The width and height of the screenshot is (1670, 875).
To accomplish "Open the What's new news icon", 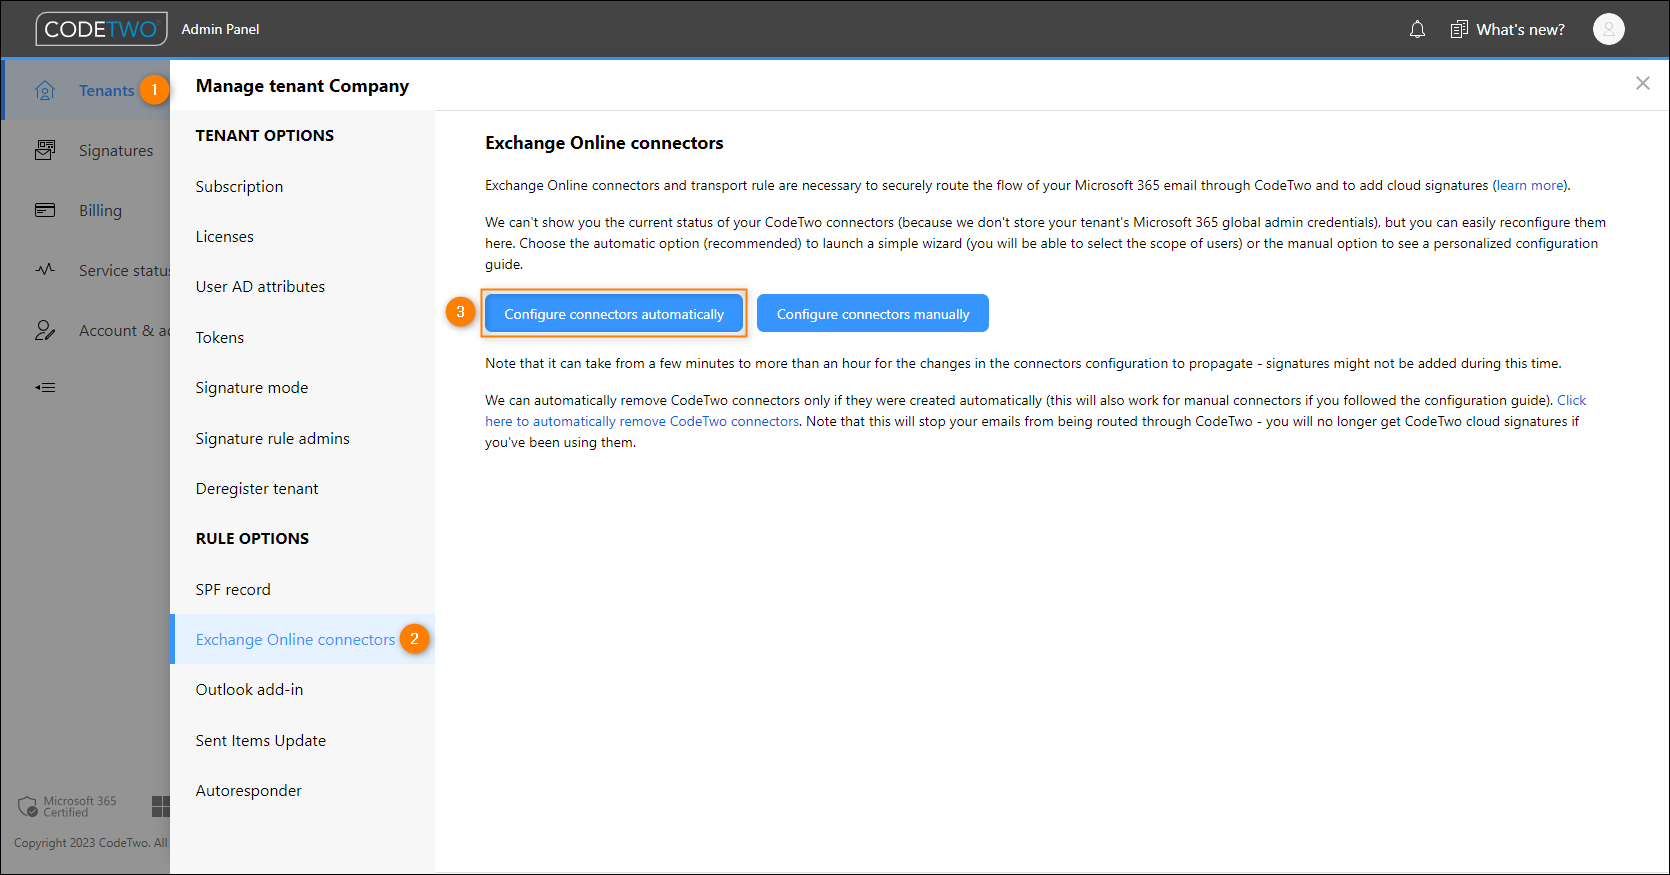I will 1459,30.
